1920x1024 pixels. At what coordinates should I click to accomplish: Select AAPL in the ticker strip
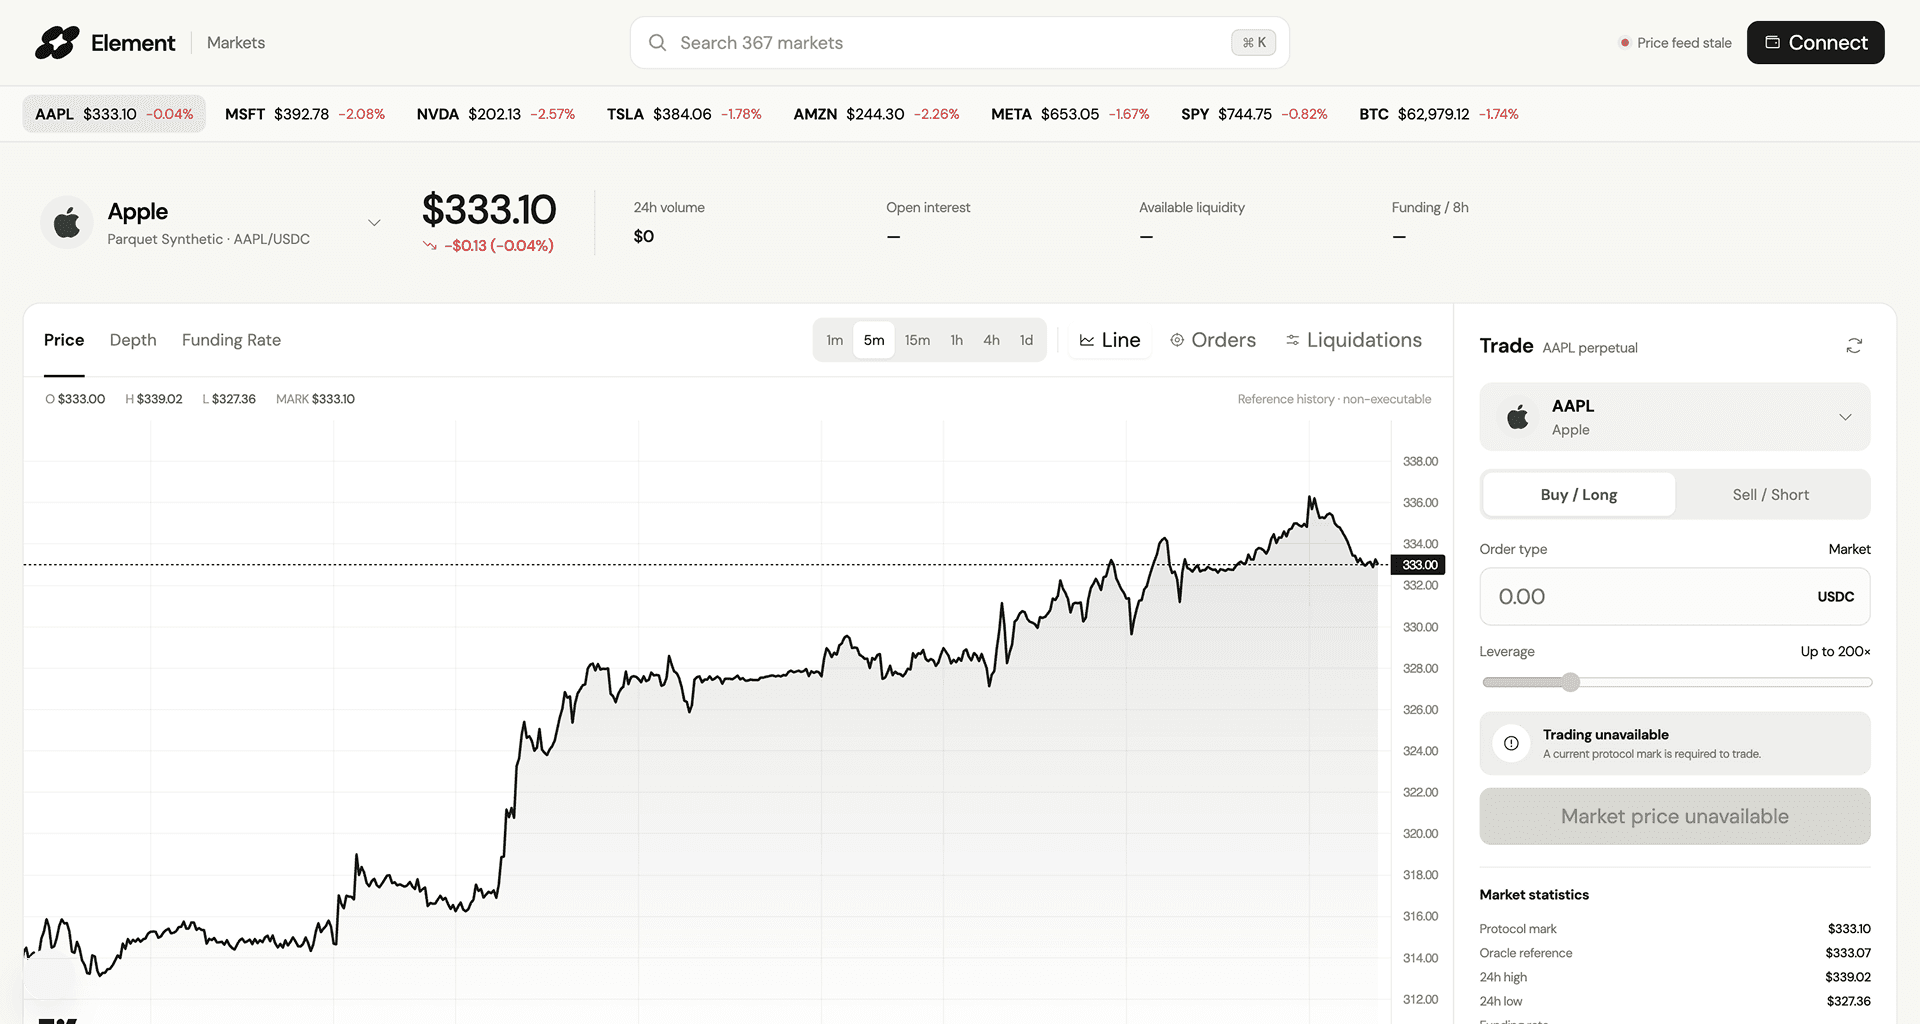coord(114,114)
